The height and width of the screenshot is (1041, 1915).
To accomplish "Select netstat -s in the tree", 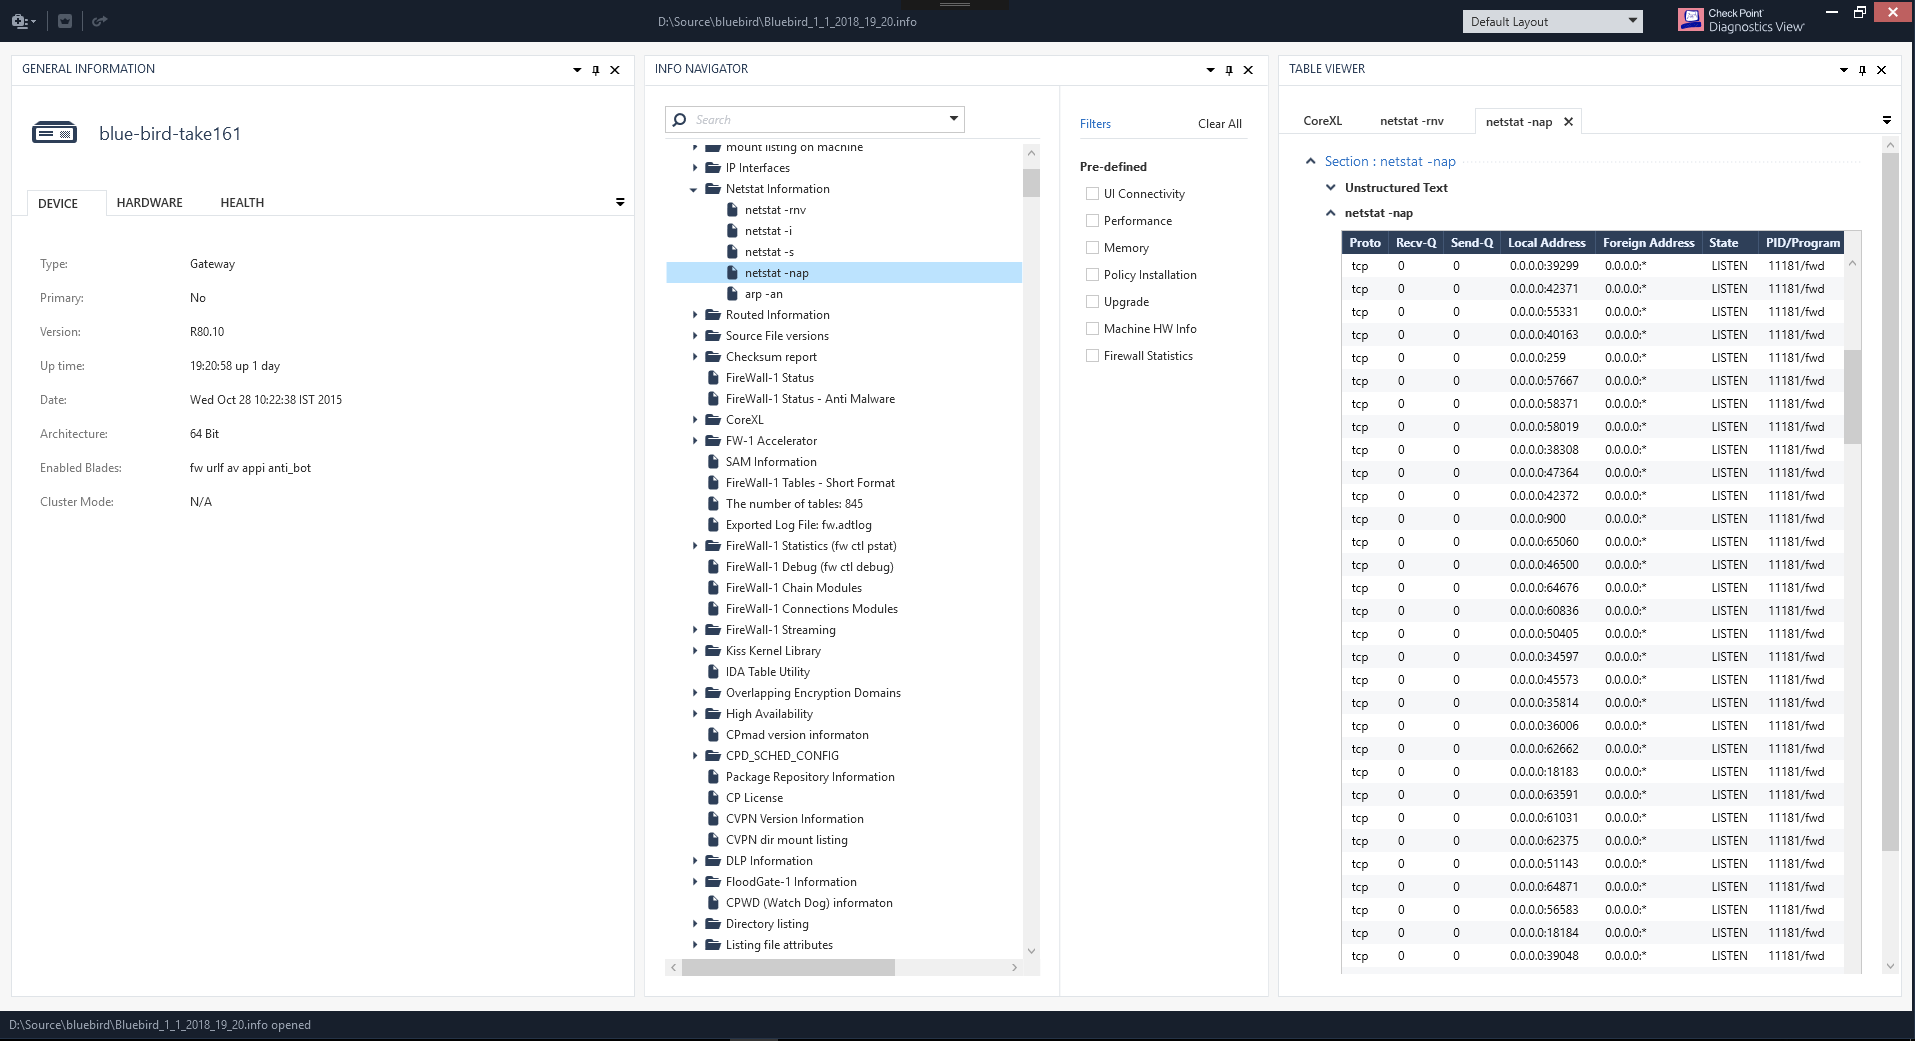I will [x=769, y=252].
